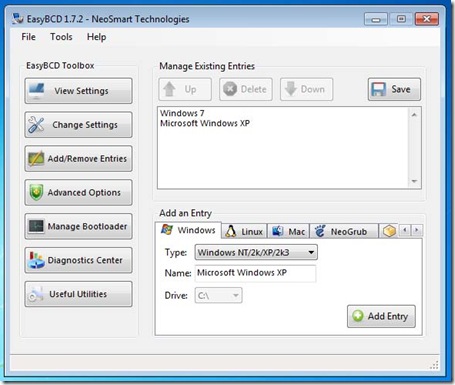
Task: Click the chart icon beside Diagnostics Center
Action: click(36, 260)
